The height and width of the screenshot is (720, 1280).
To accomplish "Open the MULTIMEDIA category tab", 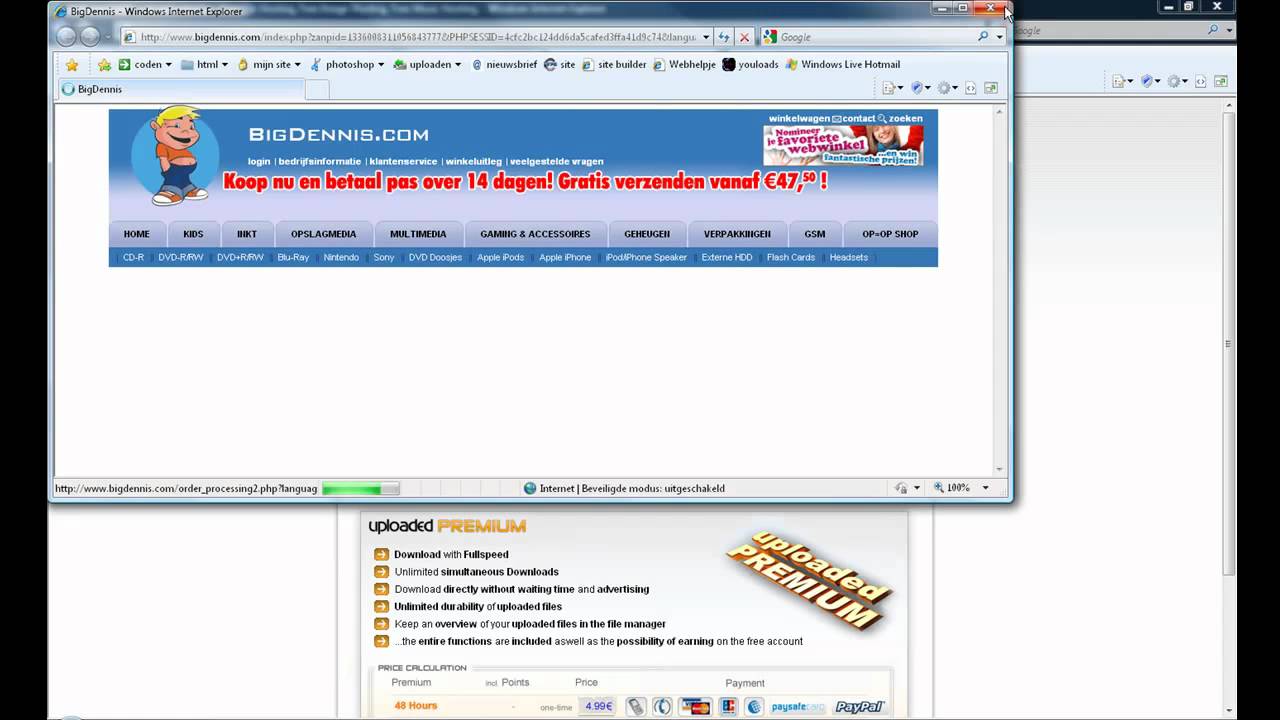I will coord(418,234).
